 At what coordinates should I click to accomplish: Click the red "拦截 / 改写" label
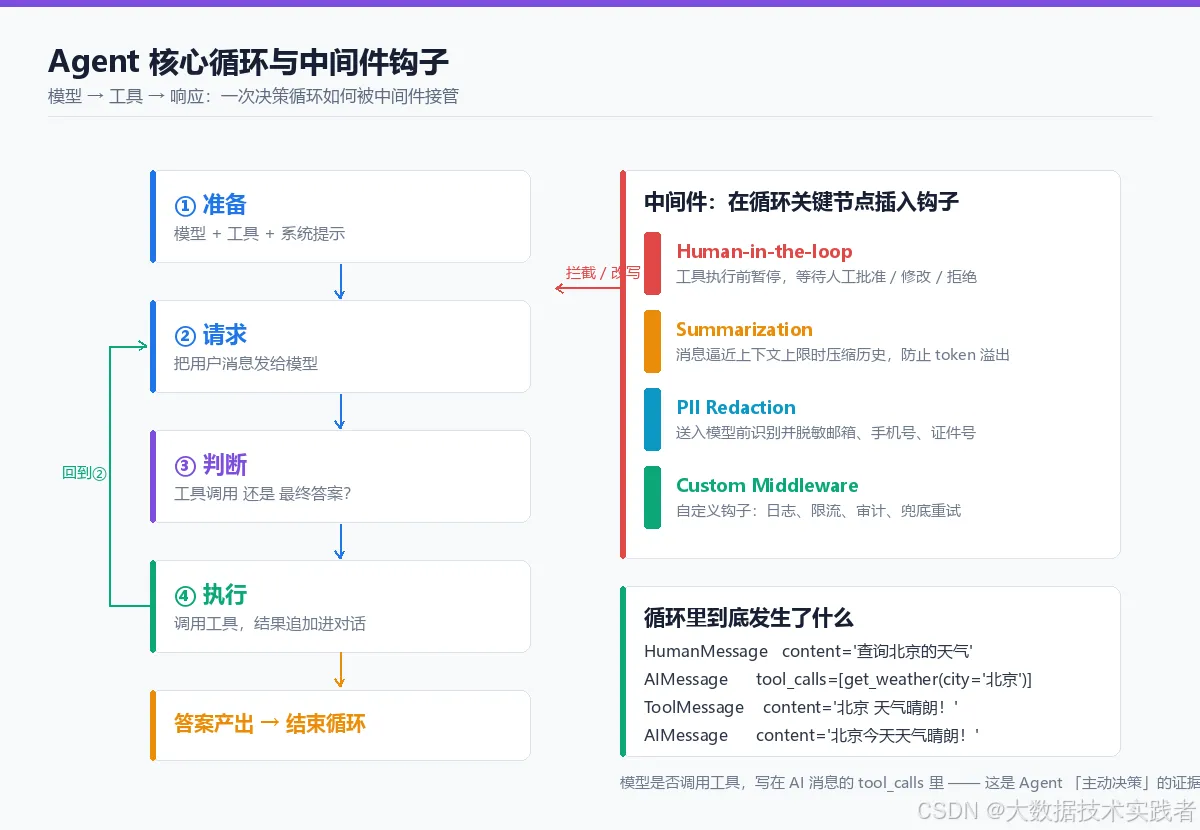coord(603,272)
